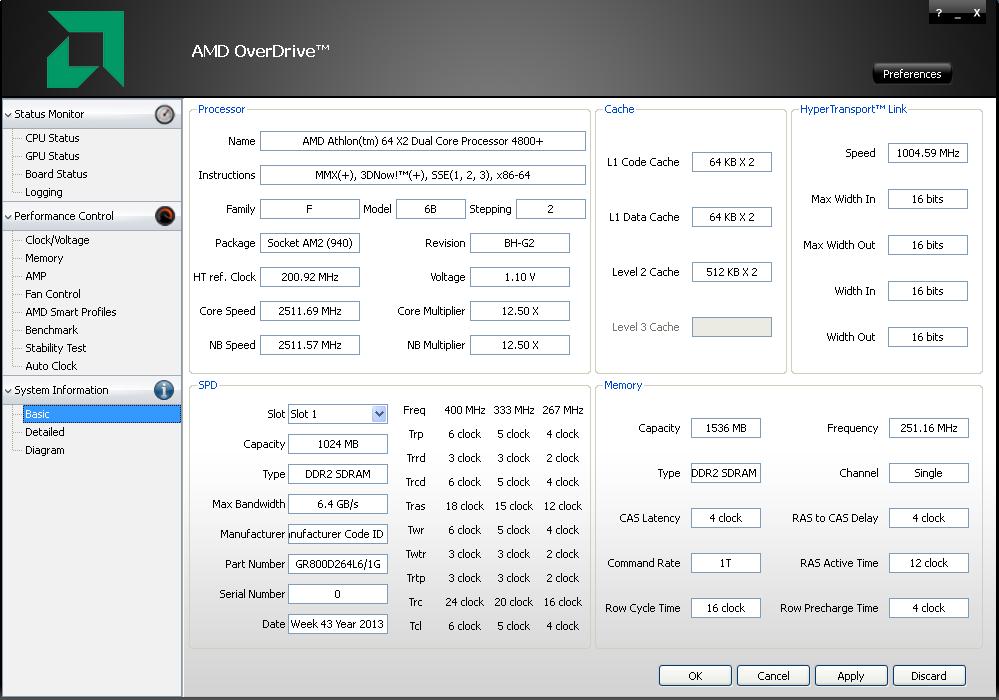
Task: Click the Core Speed value 2511.69 MHz
Action: [310, 311]
